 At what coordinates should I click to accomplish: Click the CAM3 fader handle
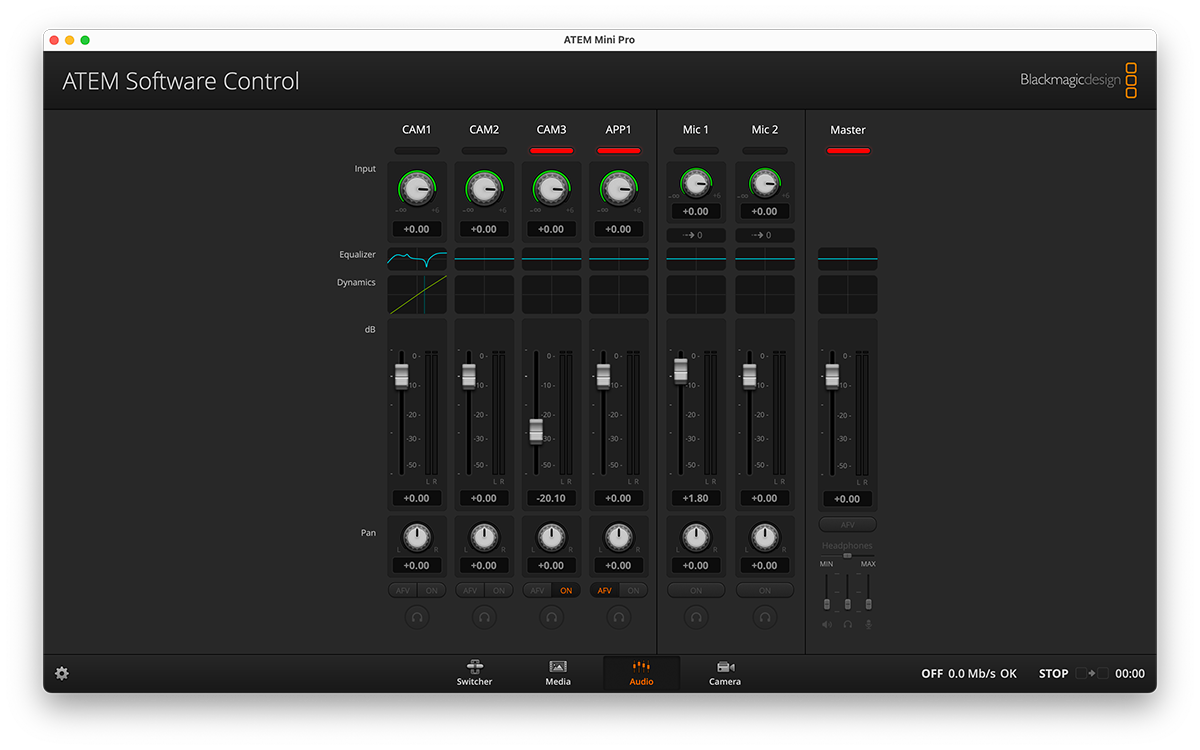[536, 431]
